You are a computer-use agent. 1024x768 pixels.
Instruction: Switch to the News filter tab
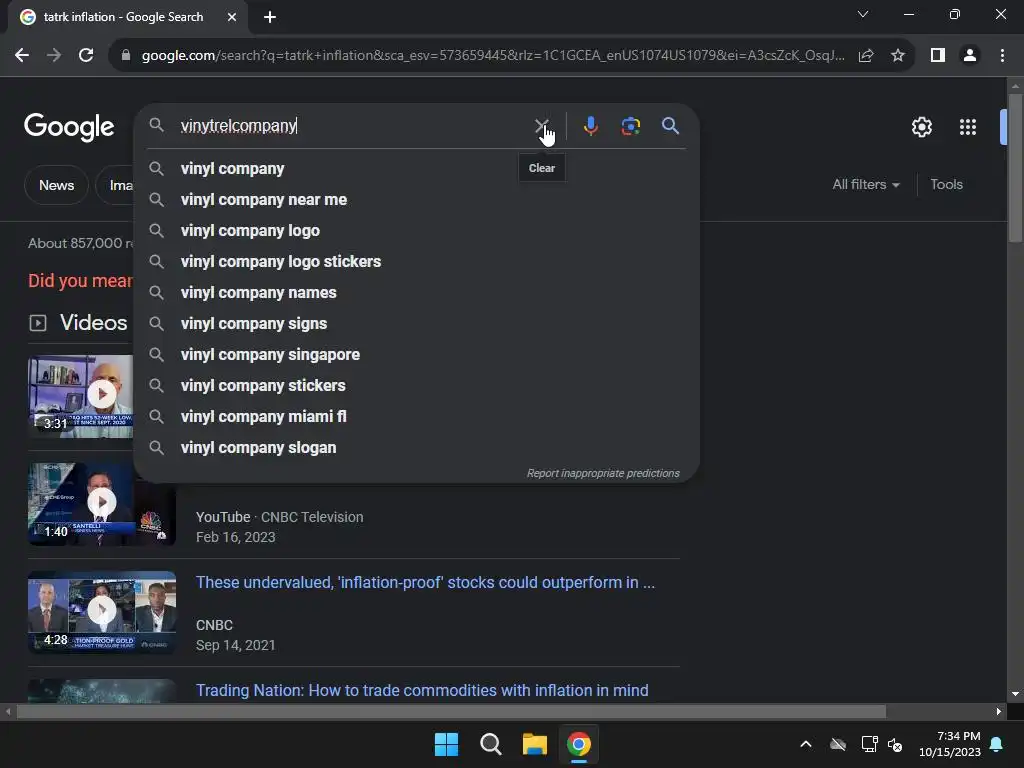tap(56, 185)
